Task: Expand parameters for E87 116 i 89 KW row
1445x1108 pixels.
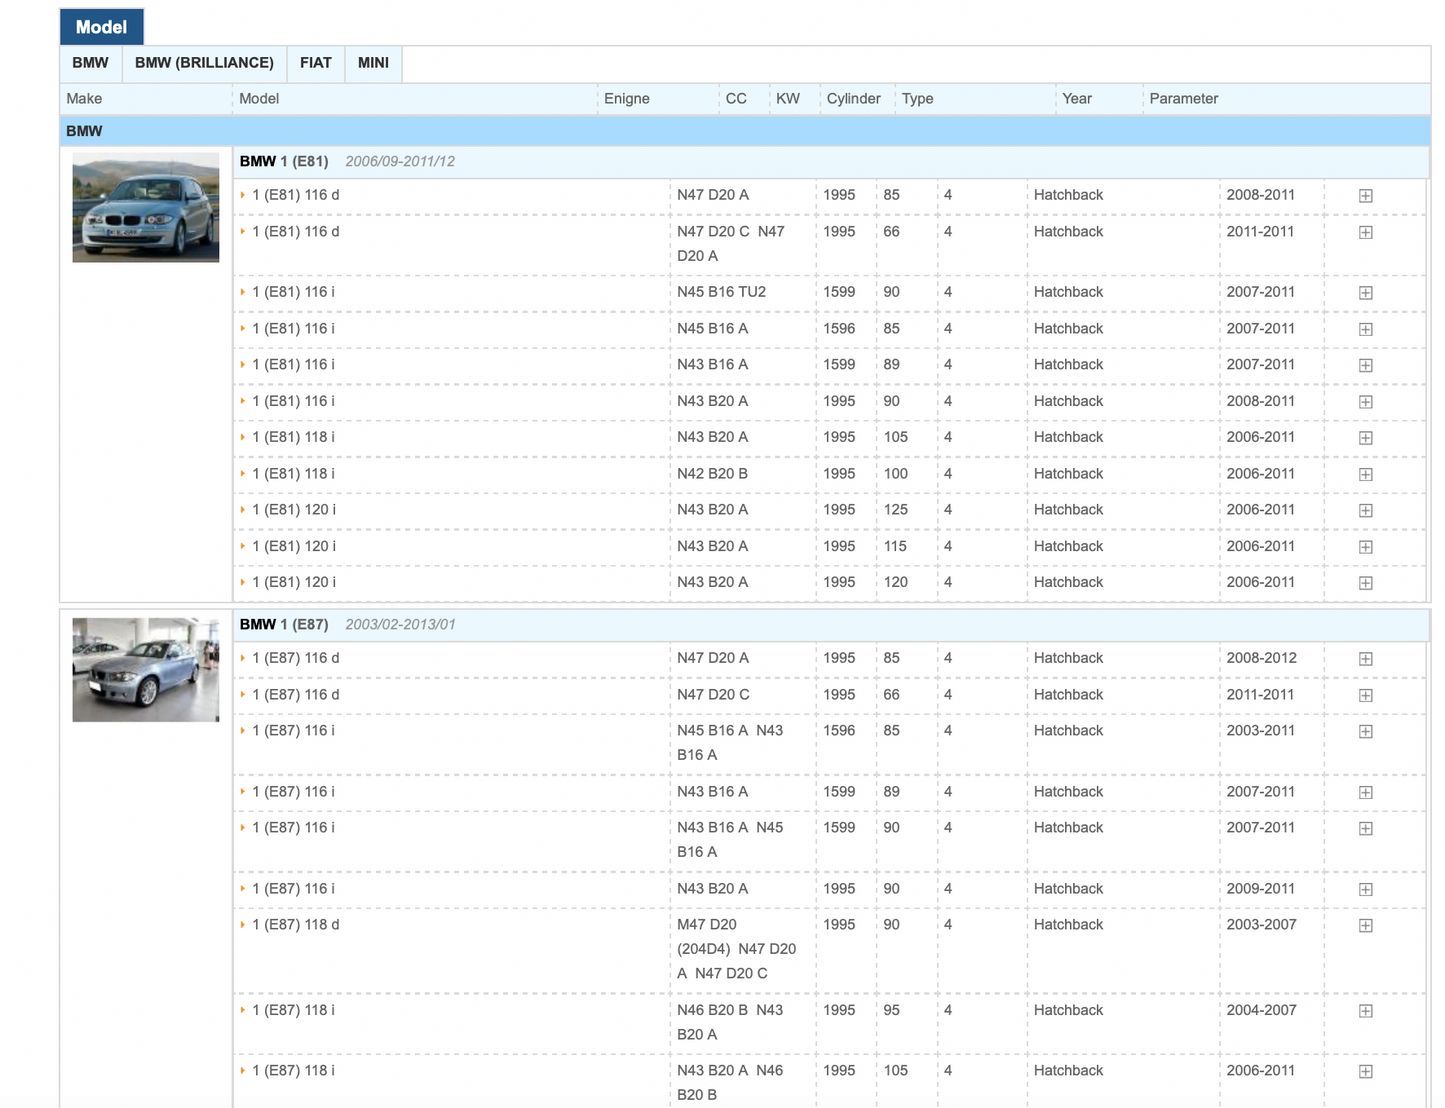Action: (1365, 792)
